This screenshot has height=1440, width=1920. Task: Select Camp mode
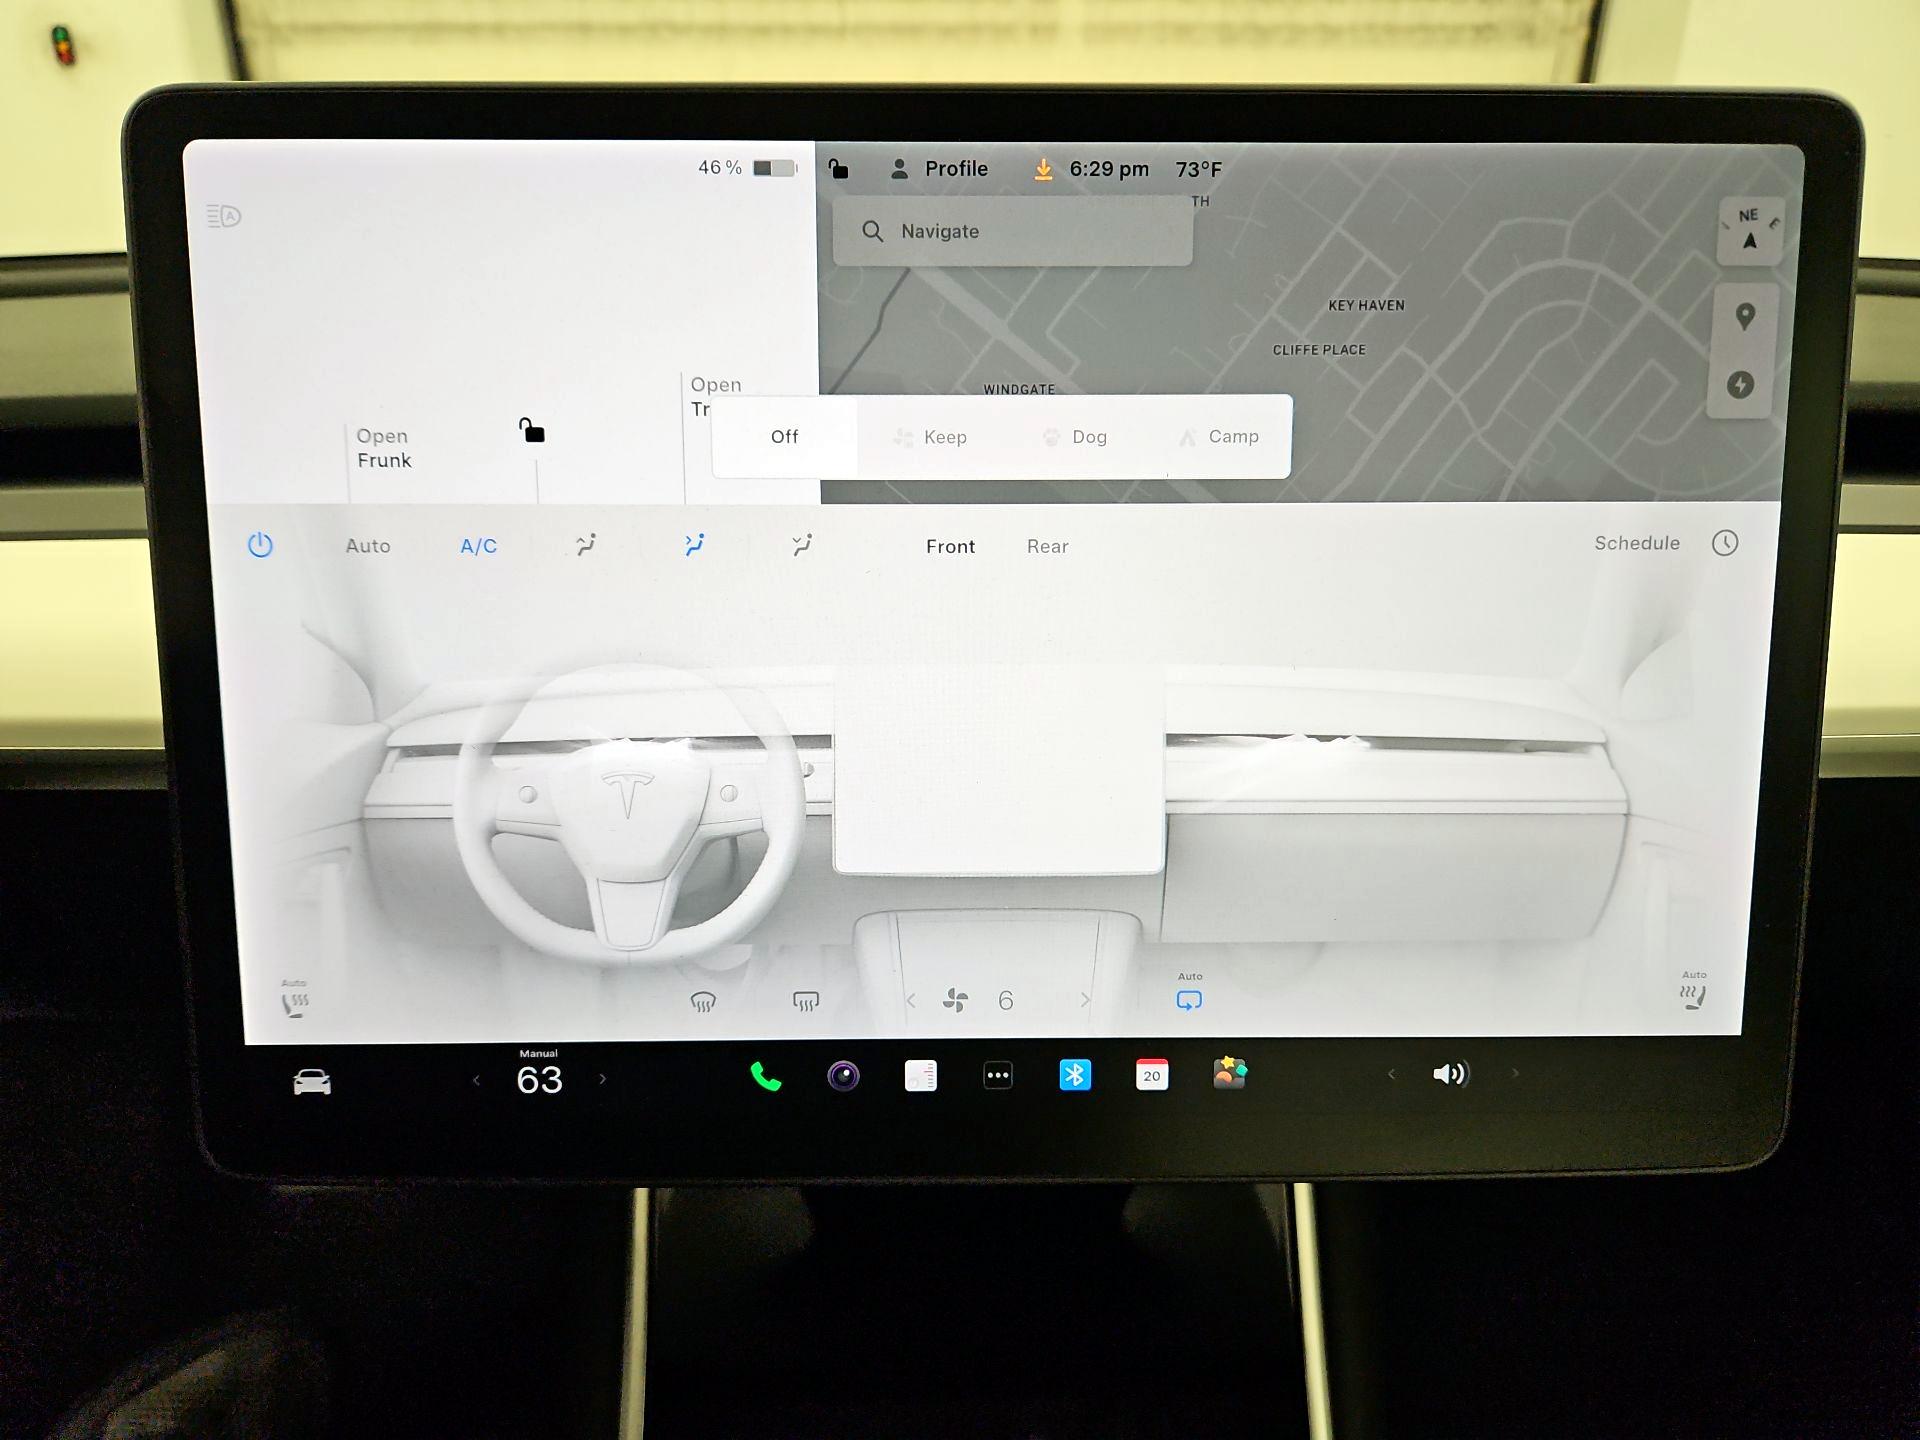click(1219, 437)
